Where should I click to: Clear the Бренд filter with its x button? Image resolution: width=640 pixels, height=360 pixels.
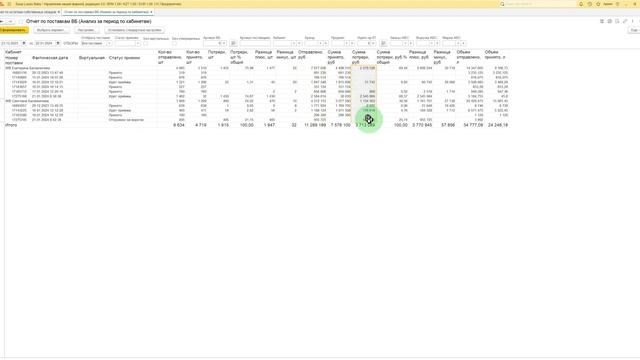pos(326,43)
